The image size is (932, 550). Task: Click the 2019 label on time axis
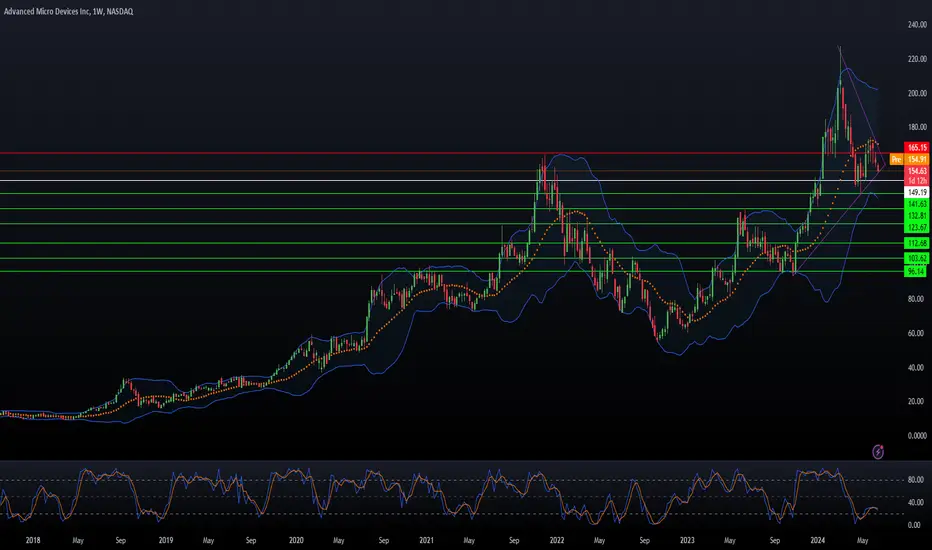coord(166,540)
